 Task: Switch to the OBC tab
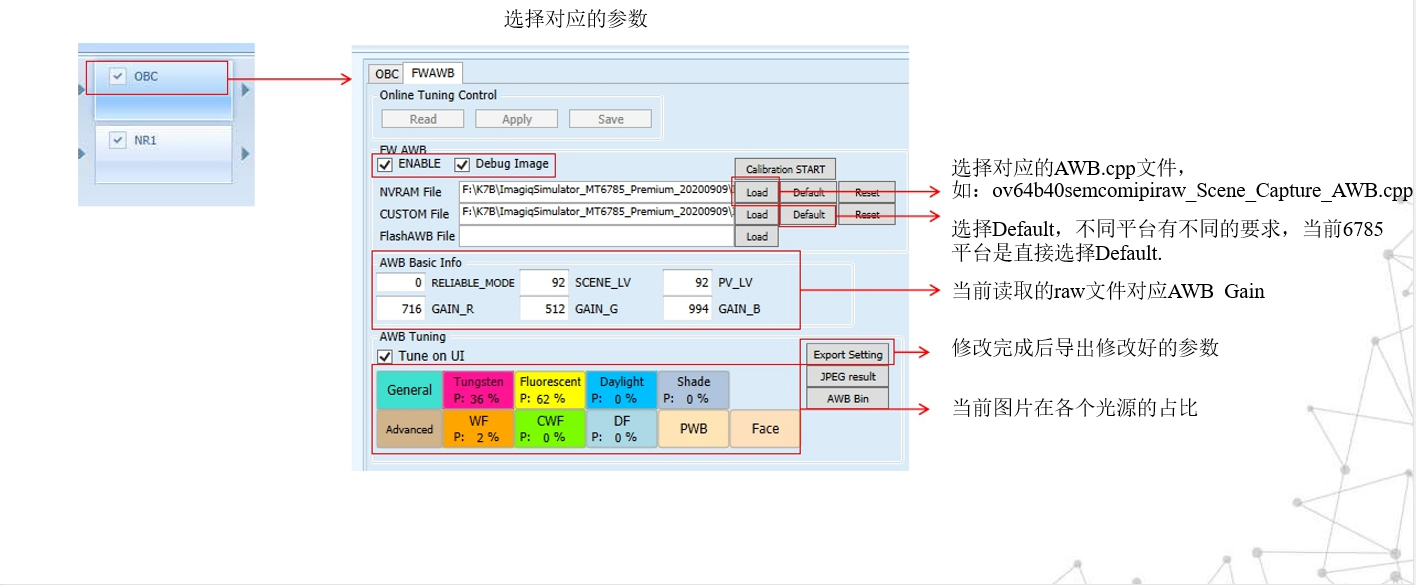(x=385, y=73)
